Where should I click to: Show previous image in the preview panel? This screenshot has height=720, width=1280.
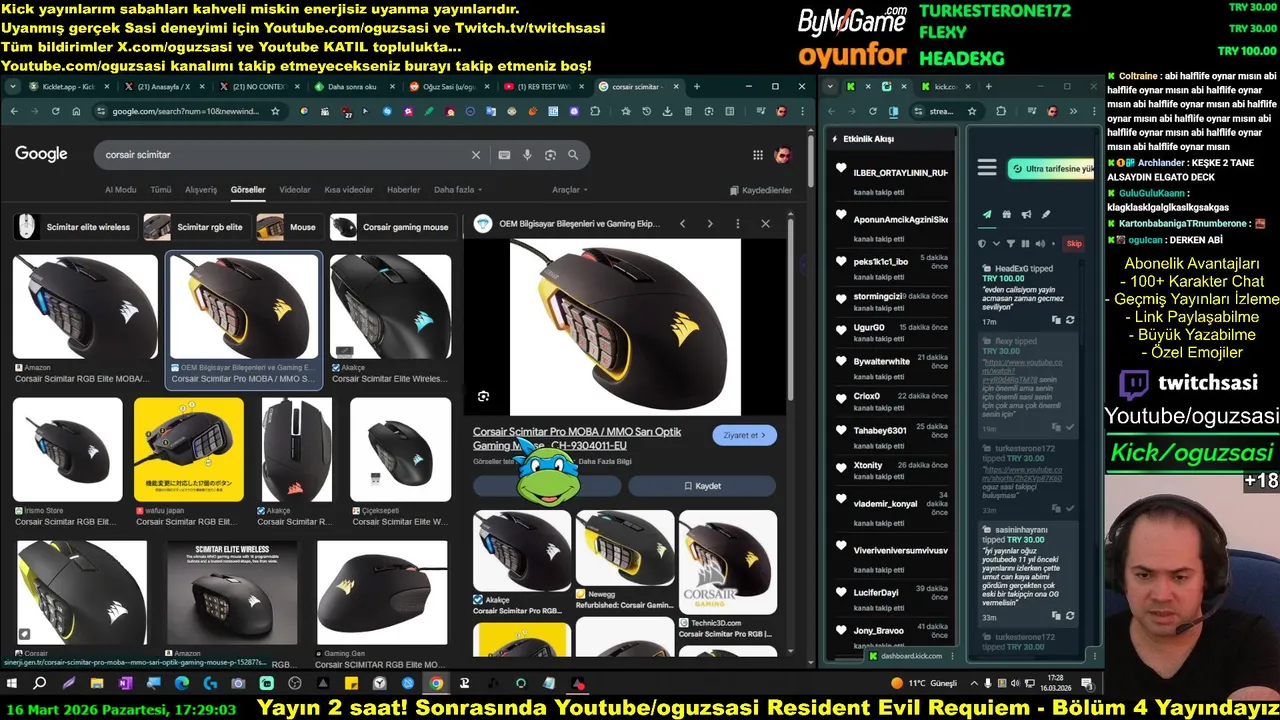(683, 224)
